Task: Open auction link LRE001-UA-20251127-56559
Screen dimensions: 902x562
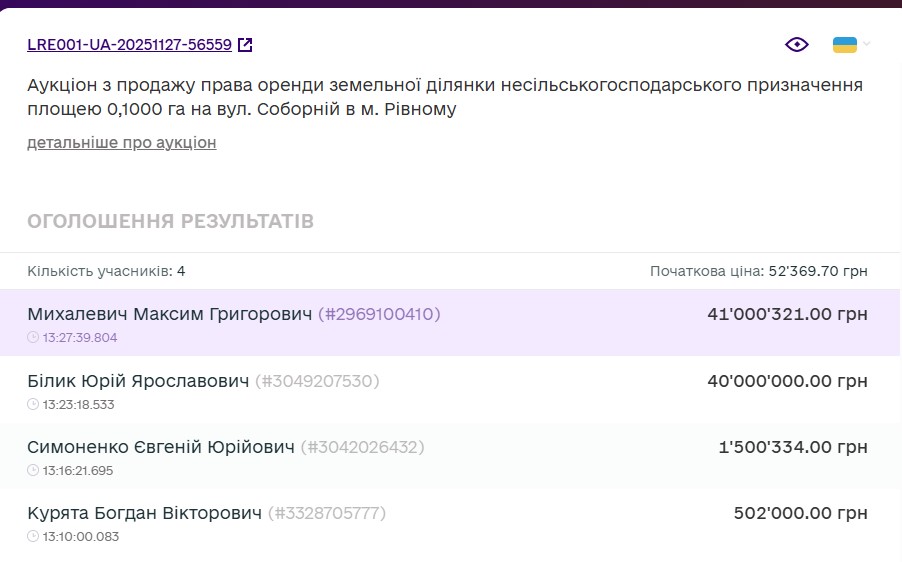Action: (129, 45)
